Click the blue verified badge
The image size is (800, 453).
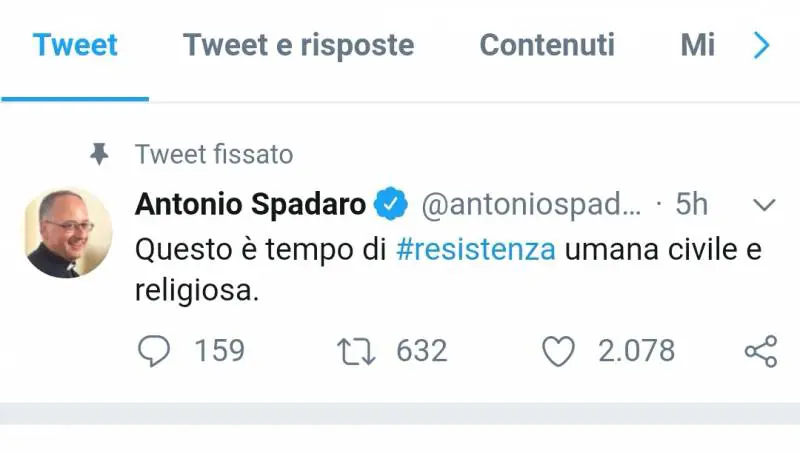click(x=390, y=205)
